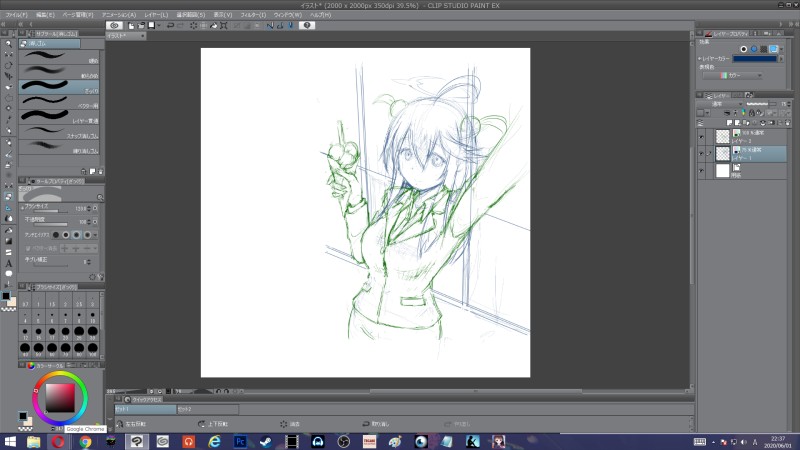Click the Undo arrow icon
The image size is (800, 450).
(x=170, y=26)
